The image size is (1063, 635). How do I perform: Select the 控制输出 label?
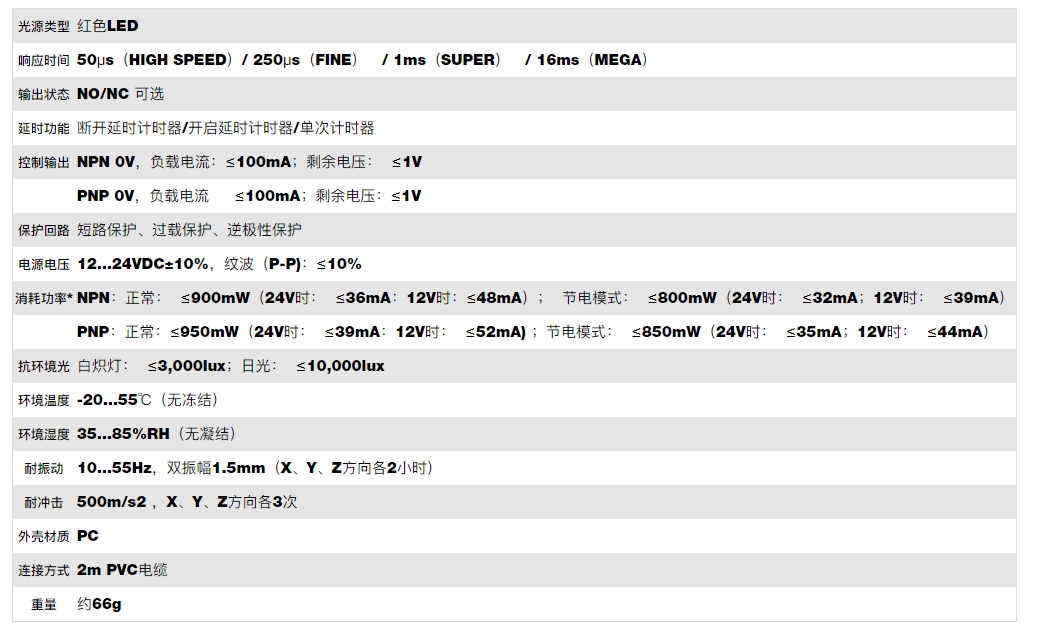(43, 162)
